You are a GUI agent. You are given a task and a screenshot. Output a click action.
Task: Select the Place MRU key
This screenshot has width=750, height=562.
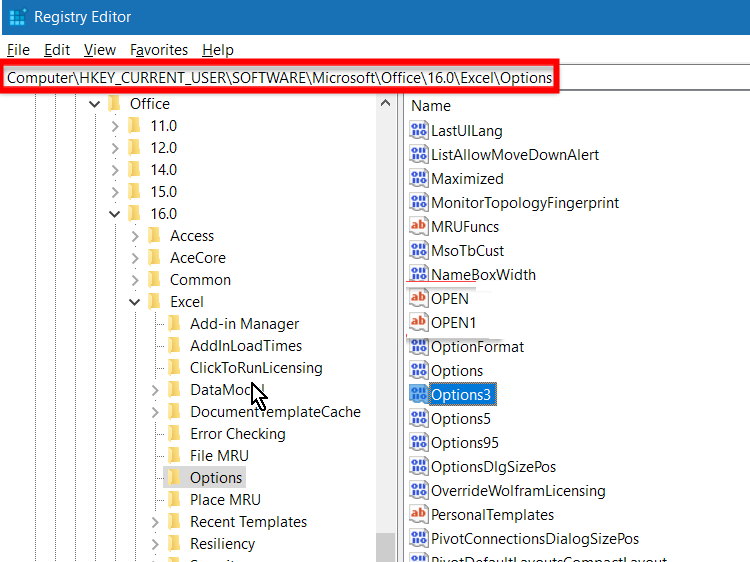[225, 500]
